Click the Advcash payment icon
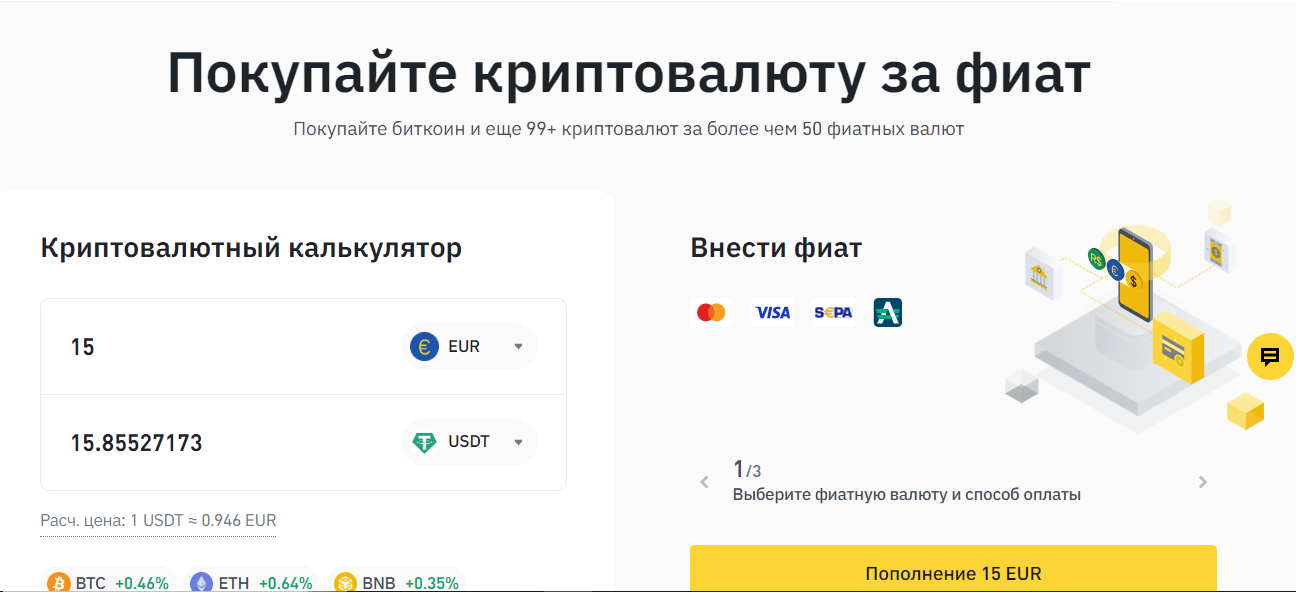1296x592 pixels. [x=888, y=312]
